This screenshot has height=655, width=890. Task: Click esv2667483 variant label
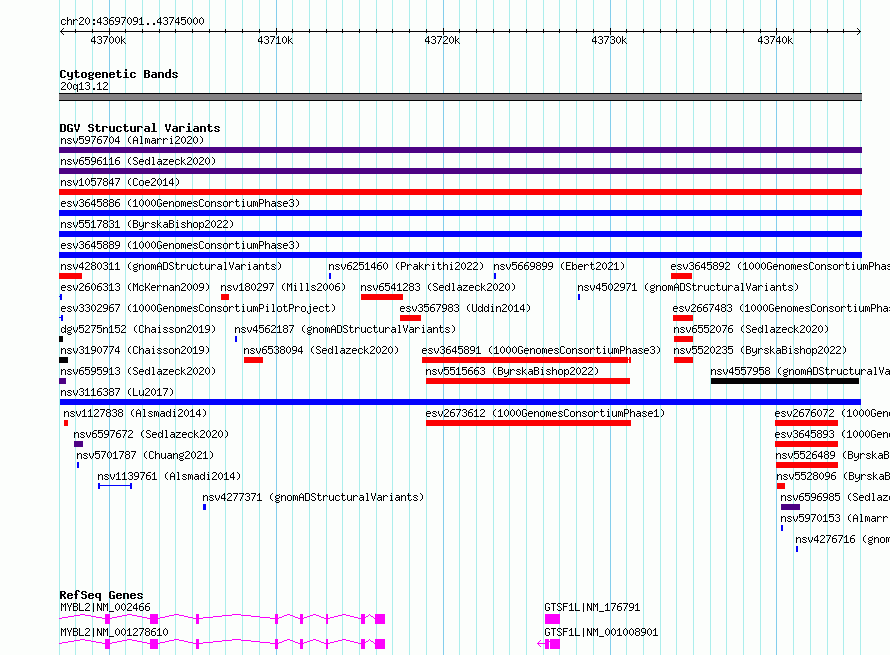pos(781,308)
